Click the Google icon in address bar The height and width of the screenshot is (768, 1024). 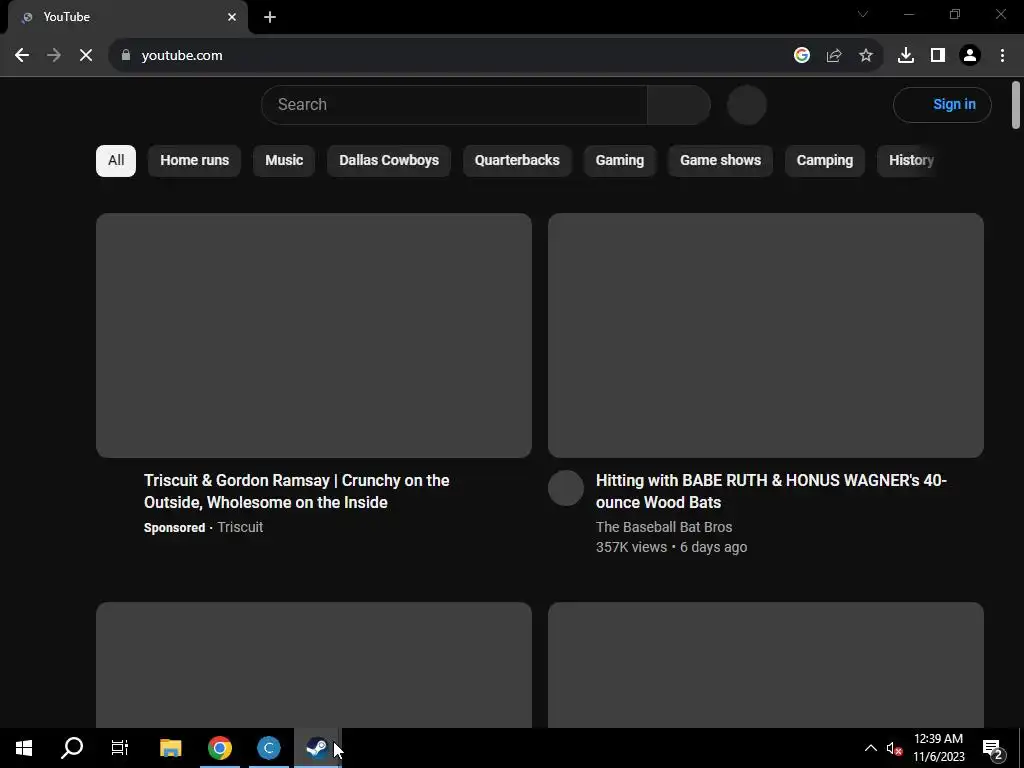(x=802, y=56)
